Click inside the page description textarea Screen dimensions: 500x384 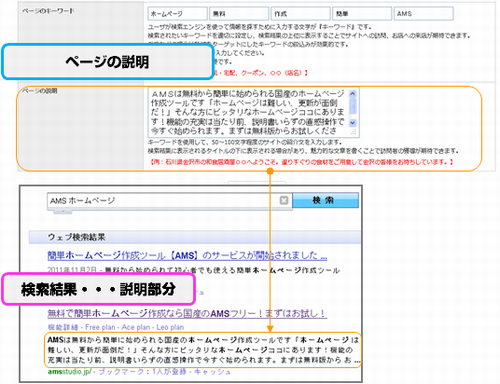[248, 112]
